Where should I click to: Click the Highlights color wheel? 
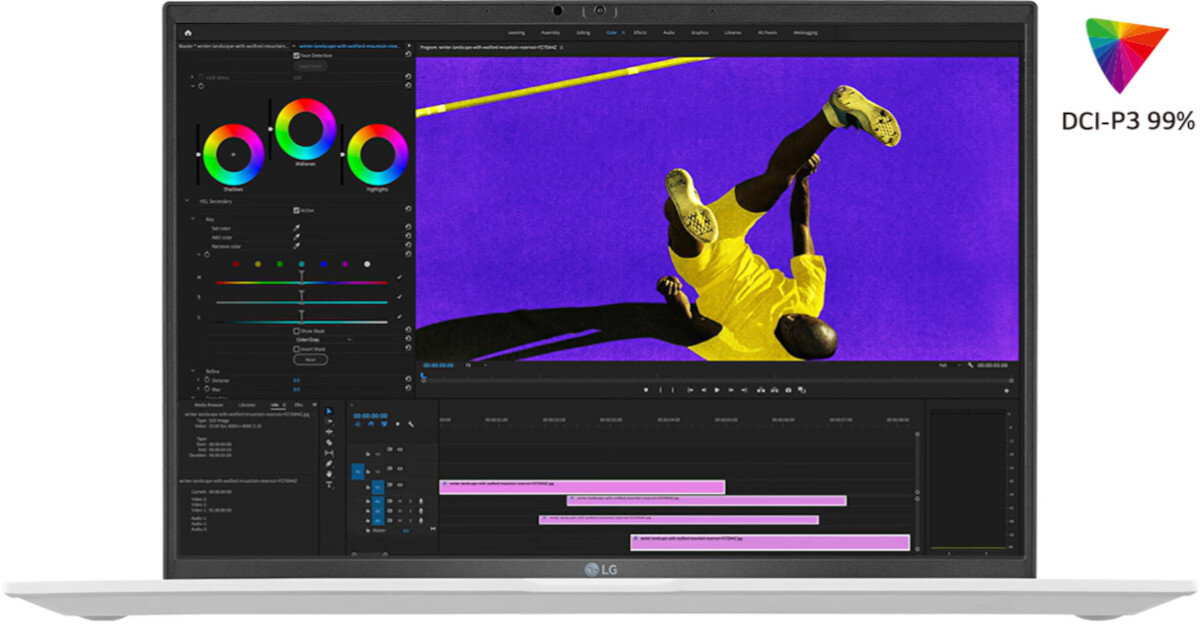click(x=377, y=154)
